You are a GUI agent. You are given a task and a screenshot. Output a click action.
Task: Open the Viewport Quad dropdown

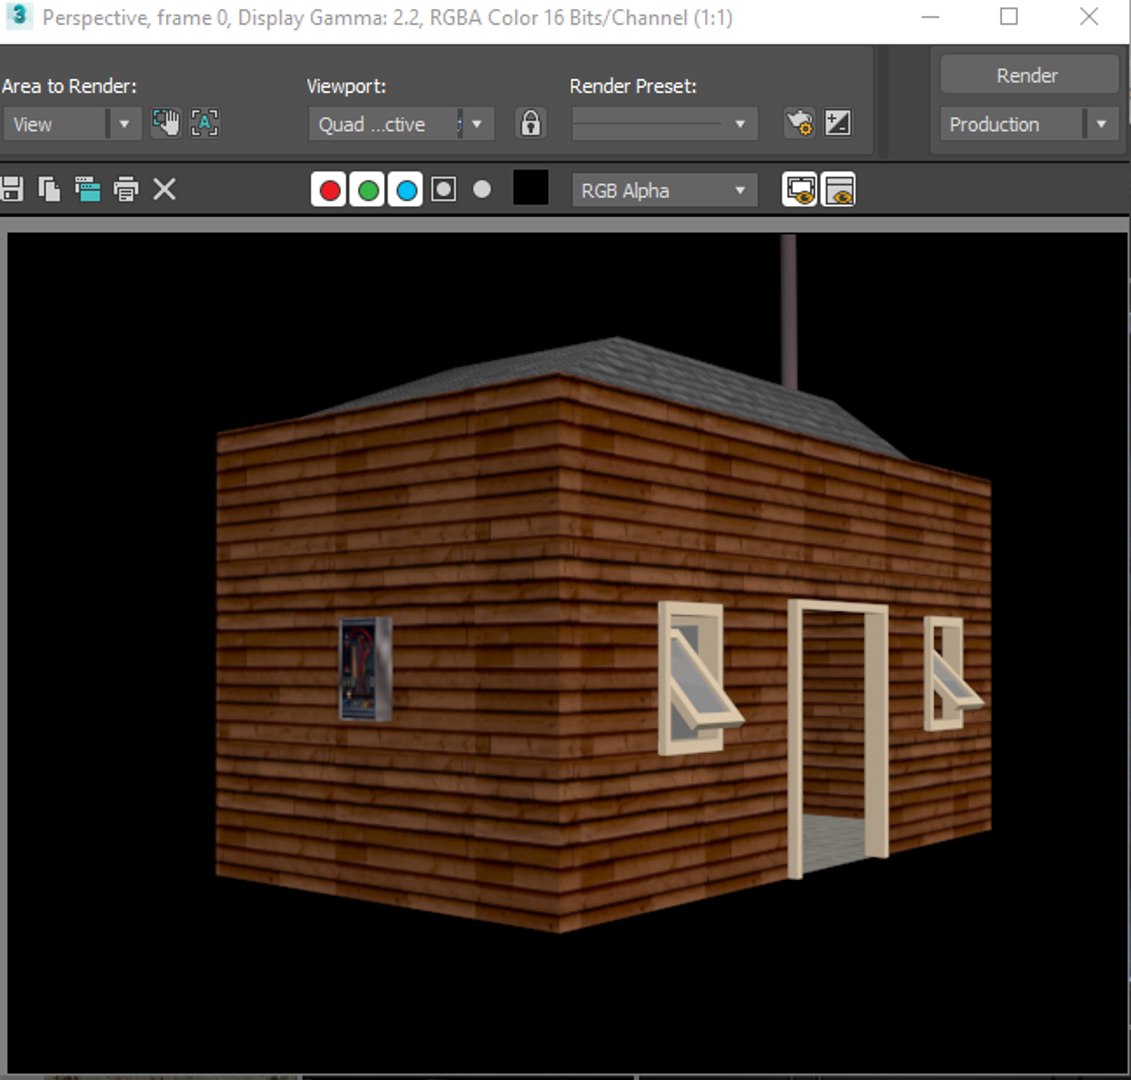[401, 124]
